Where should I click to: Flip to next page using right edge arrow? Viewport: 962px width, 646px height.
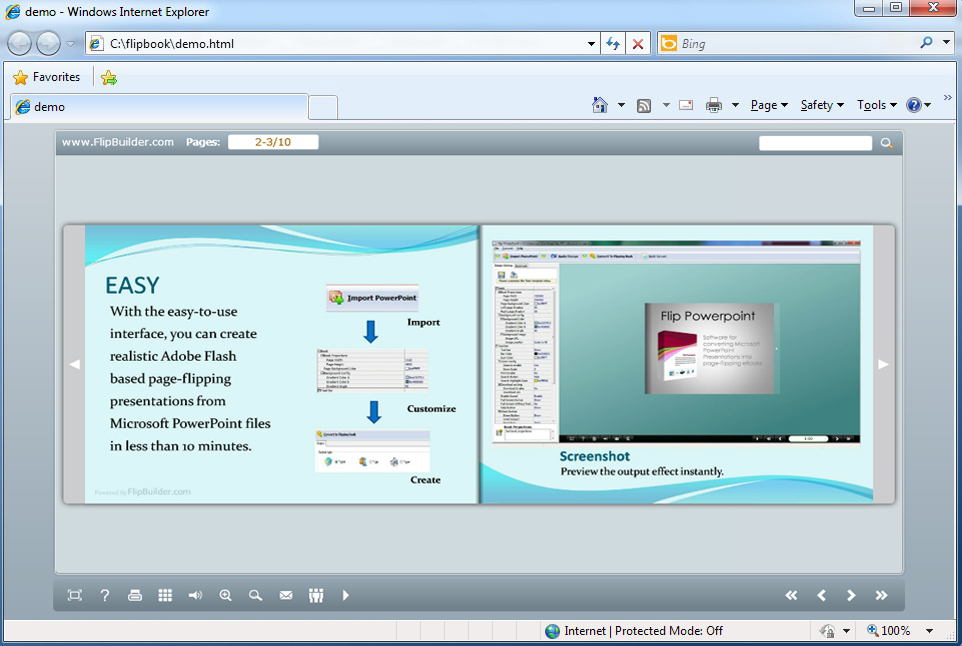pyautogui.click(x=883, y=365)
